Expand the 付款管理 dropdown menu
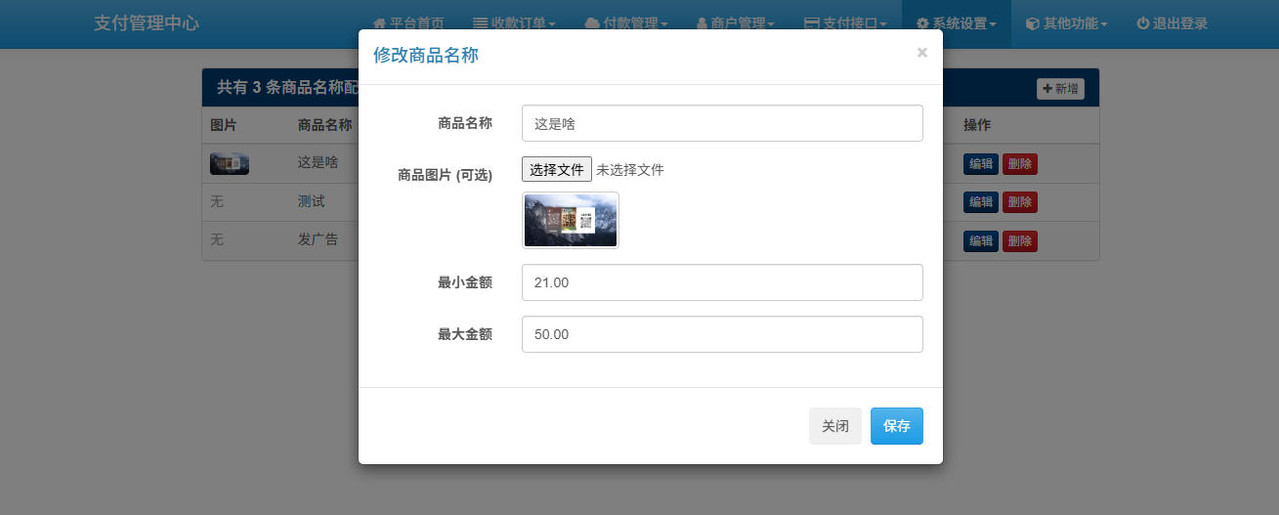Screen dimensions: 1279x515 pyautogui.click(x=626, y=24)
